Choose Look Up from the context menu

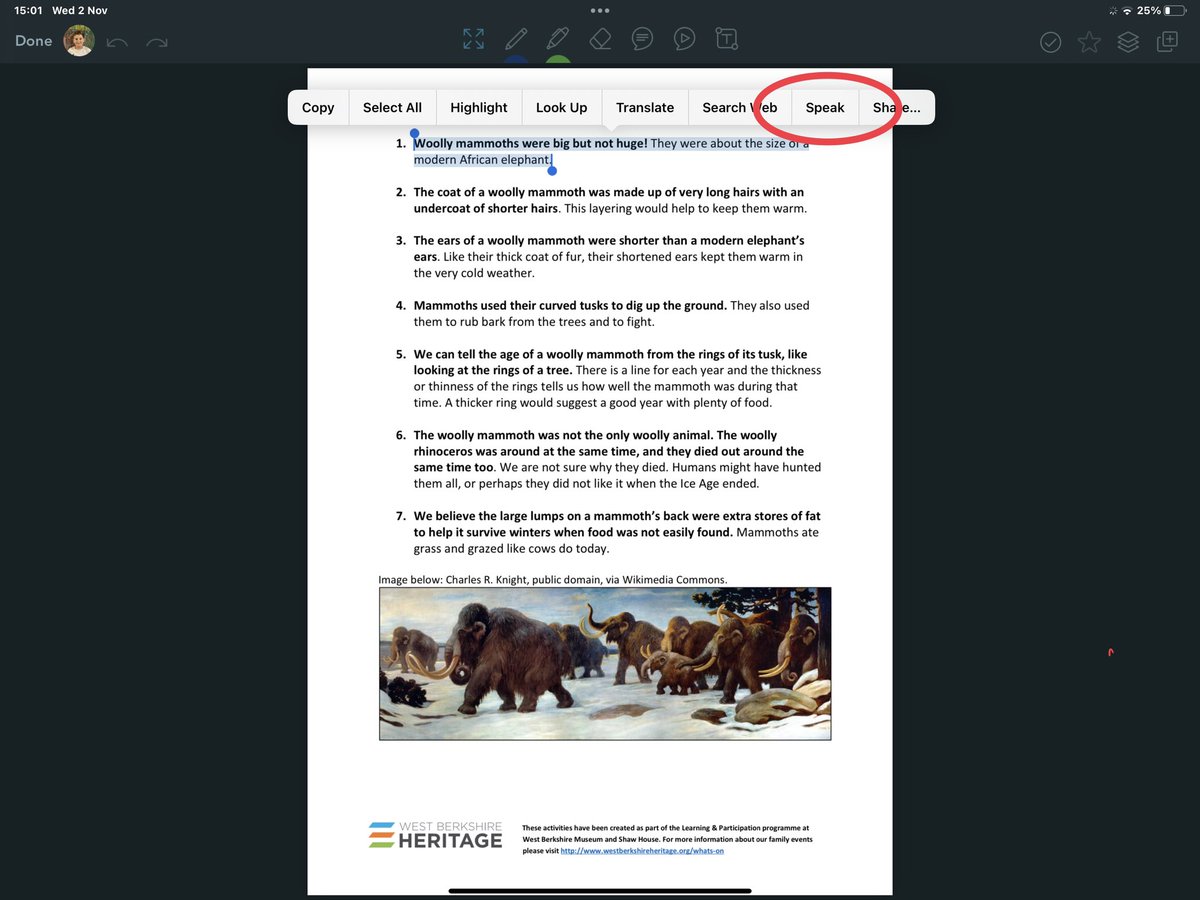pos(561,107)
